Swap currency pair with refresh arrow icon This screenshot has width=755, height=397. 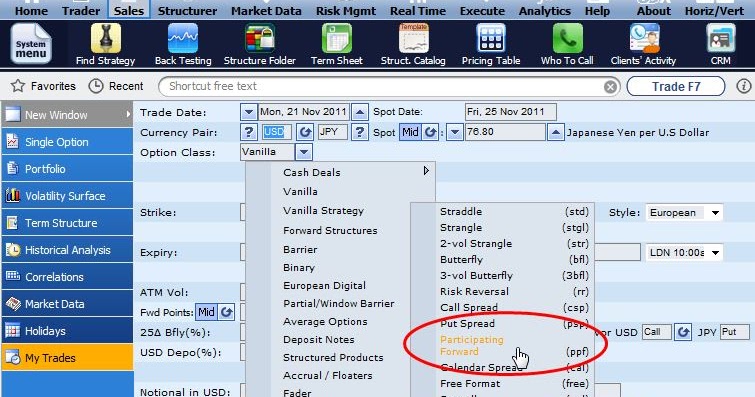point(305,132)
